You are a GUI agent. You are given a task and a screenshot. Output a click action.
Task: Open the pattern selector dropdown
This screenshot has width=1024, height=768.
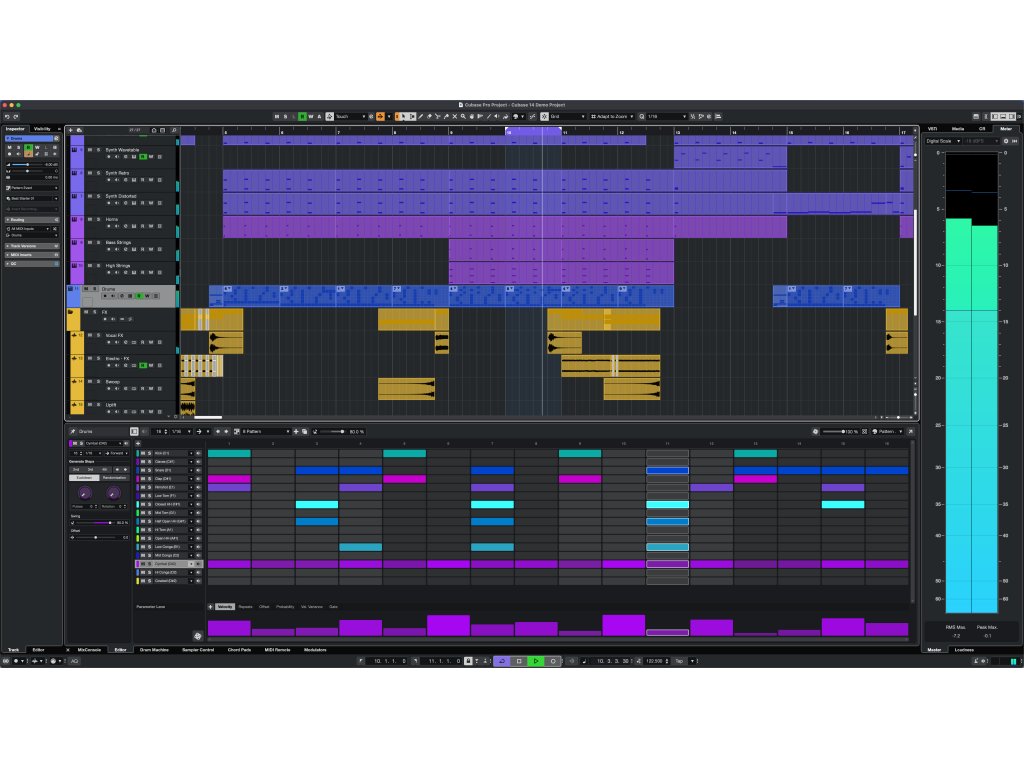click(266, 432)
